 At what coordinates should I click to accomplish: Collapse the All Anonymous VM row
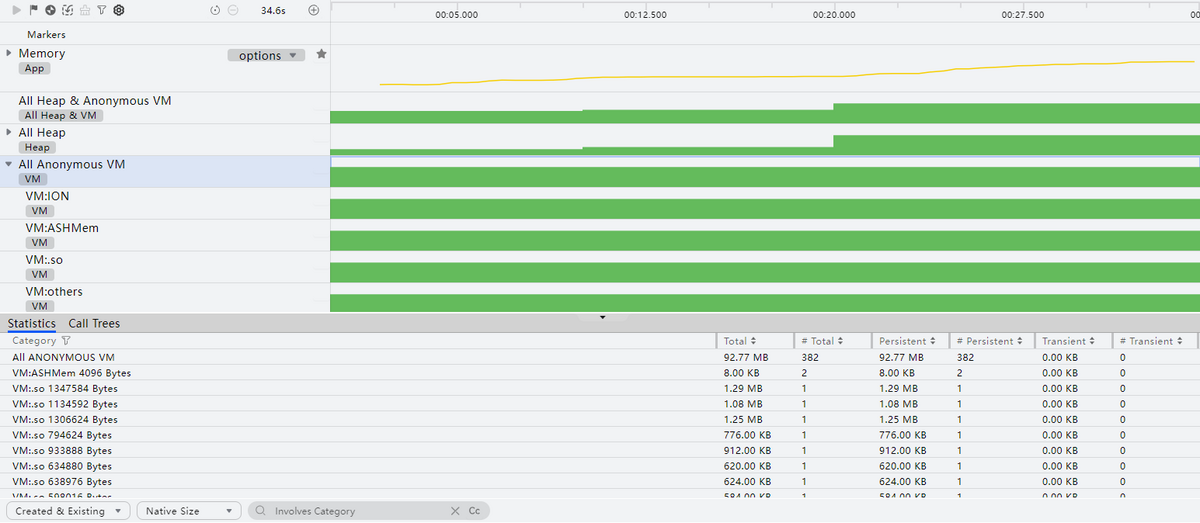[9, 164]
